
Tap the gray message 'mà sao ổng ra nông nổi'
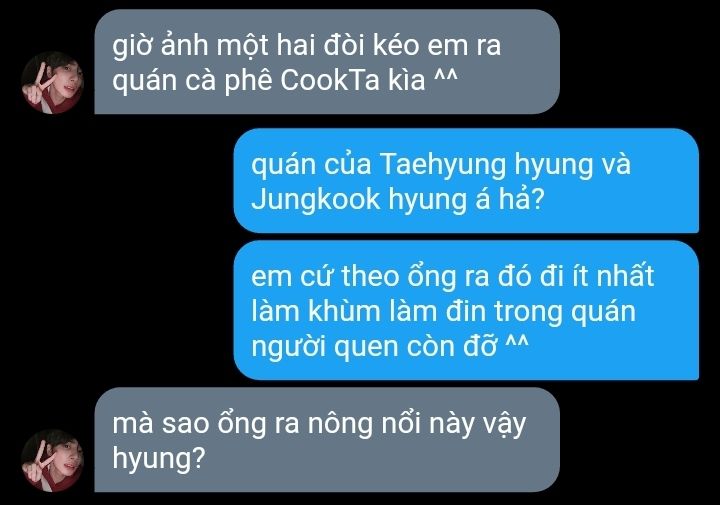click(x=327, y=440)
